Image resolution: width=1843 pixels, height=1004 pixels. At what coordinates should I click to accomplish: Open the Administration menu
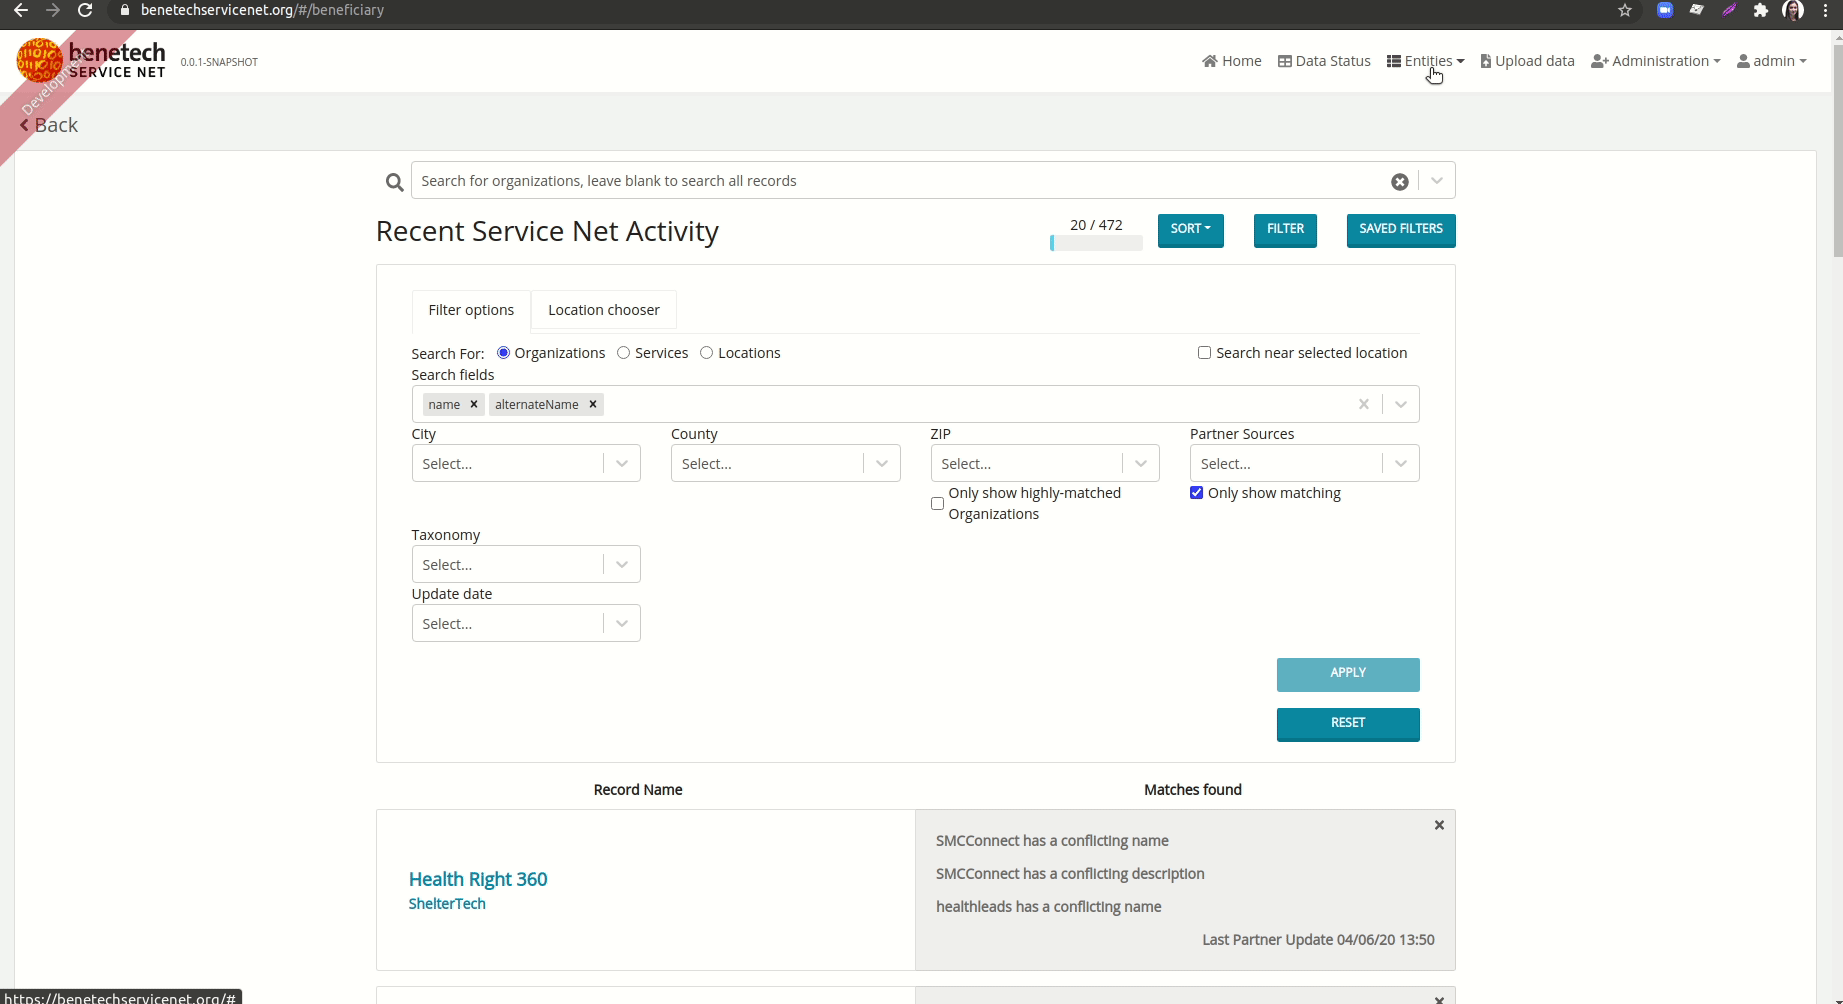pyautogui.click(x=1656, y=61)
